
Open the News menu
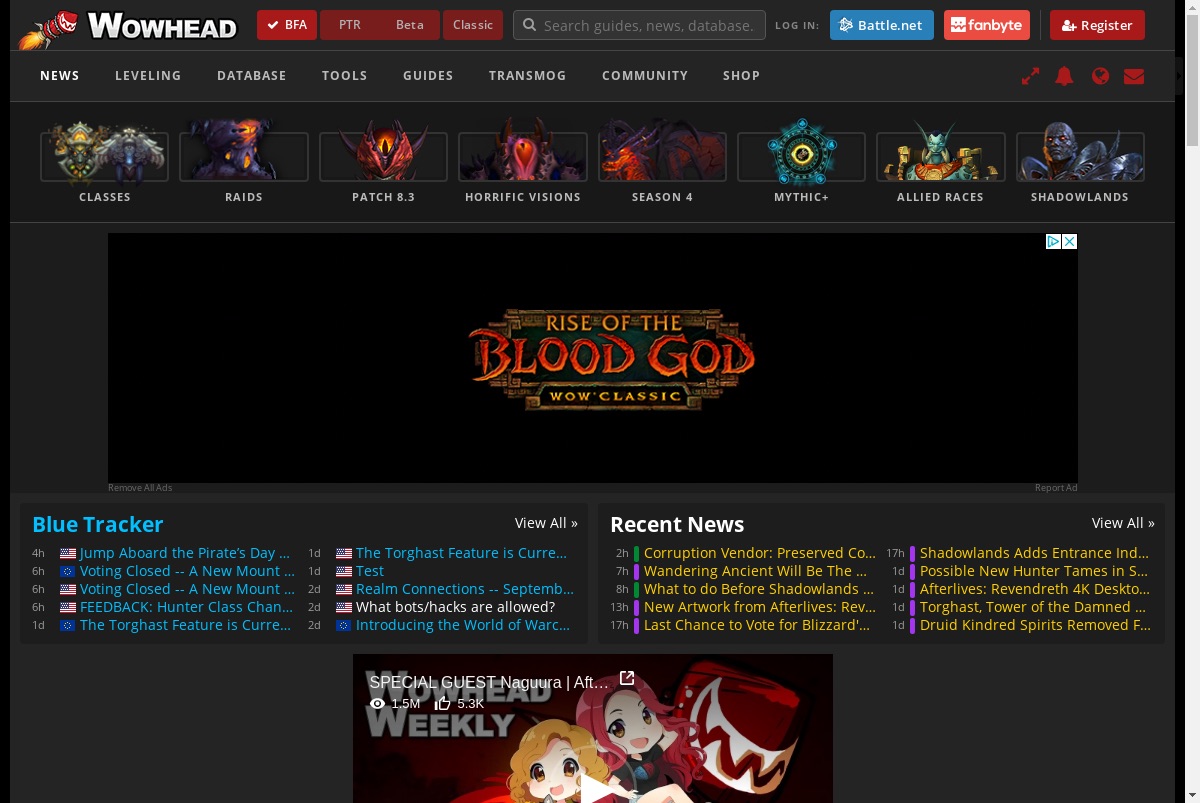click(x=60, y=76)
